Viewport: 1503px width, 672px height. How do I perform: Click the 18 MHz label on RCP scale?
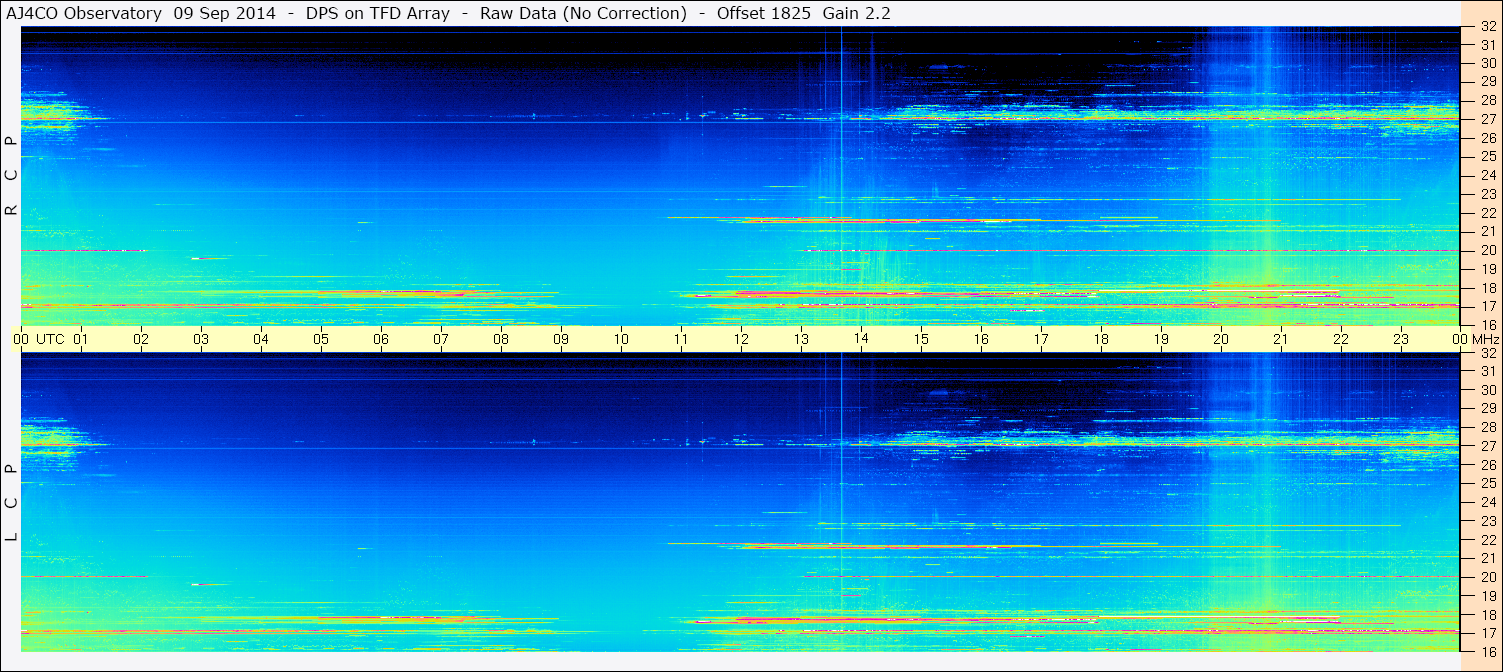click(x=1488, y=288)
